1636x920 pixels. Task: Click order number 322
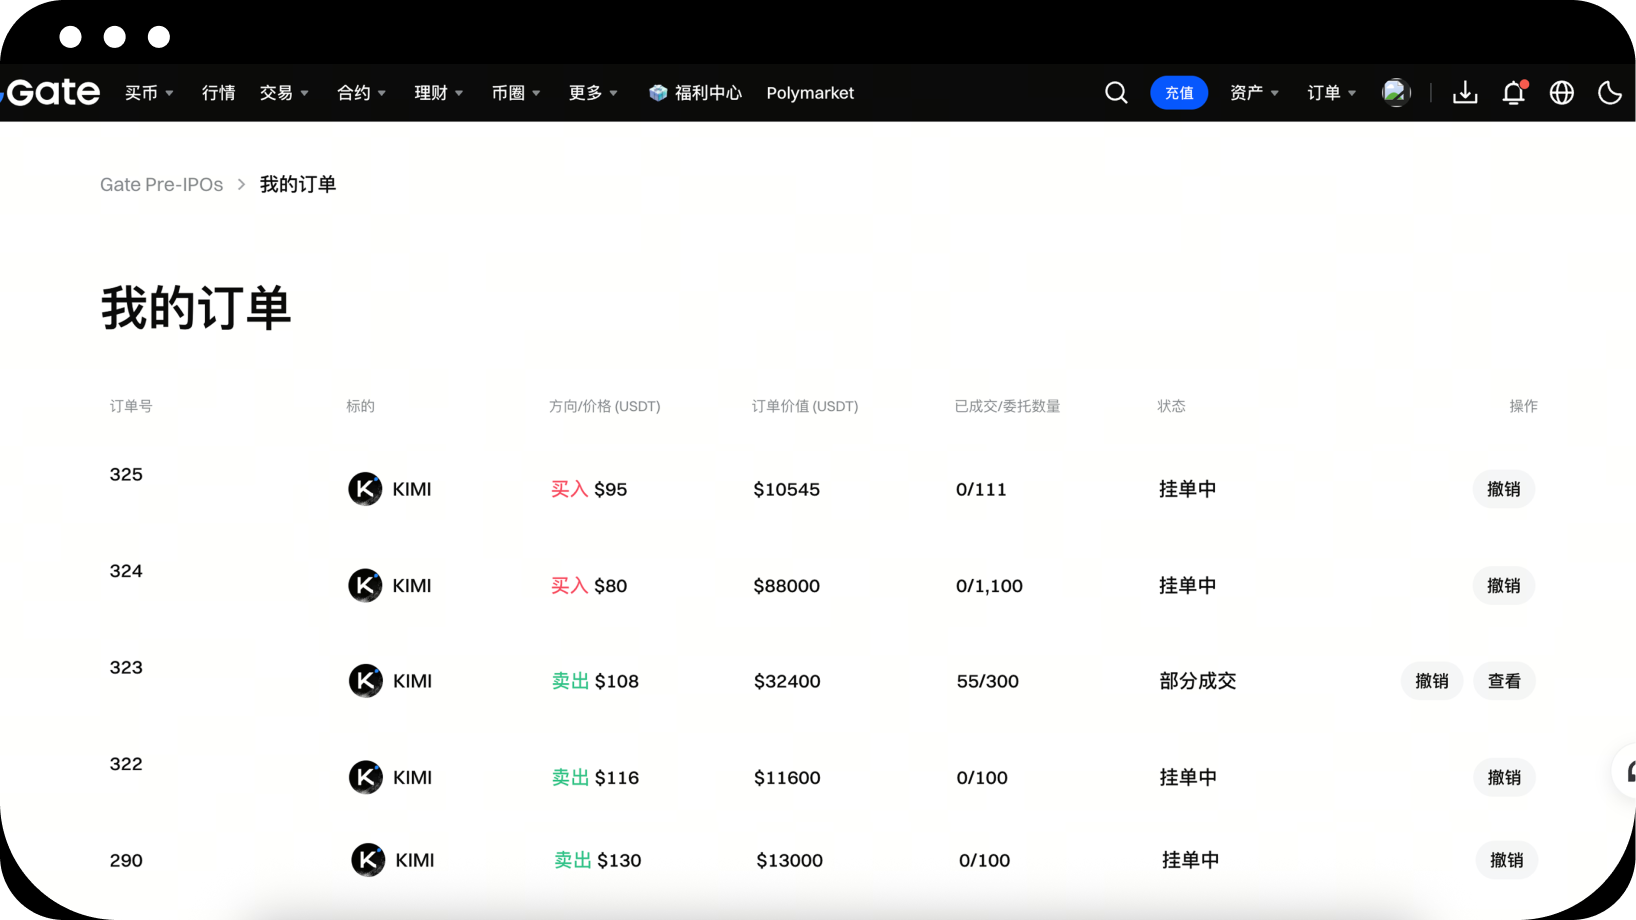click(x=126, y=764)
